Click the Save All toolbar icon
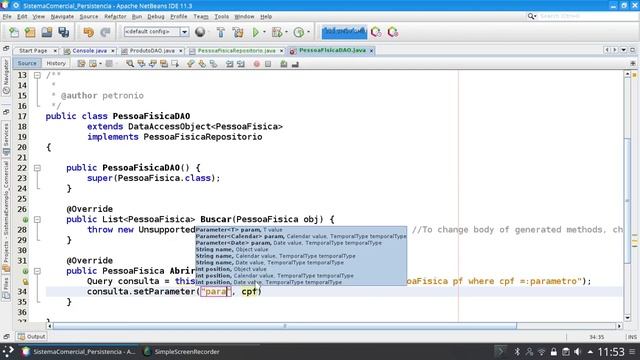 63,32
